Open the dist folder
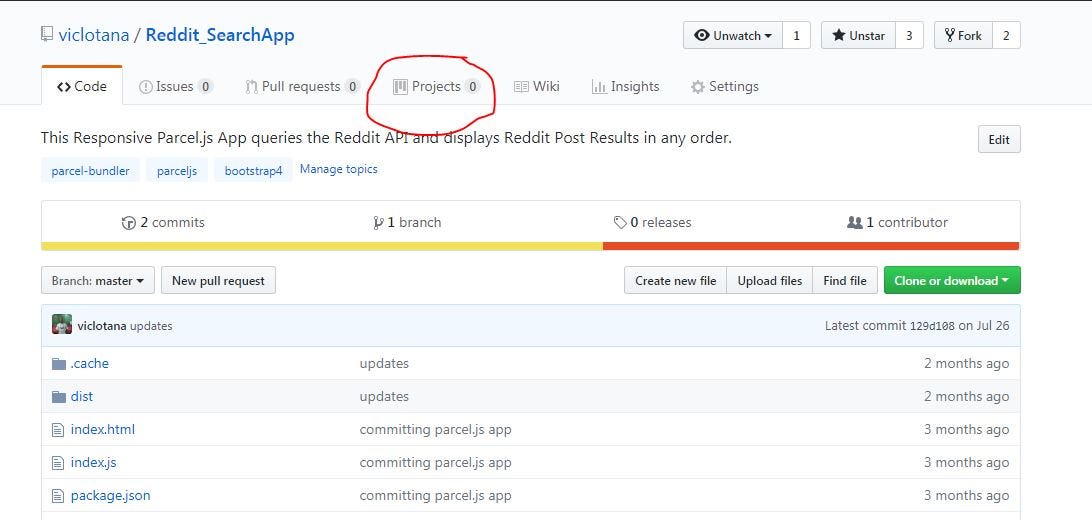Screen dimensions: 1092x520 pyautogui.click(x=81, y=396)
